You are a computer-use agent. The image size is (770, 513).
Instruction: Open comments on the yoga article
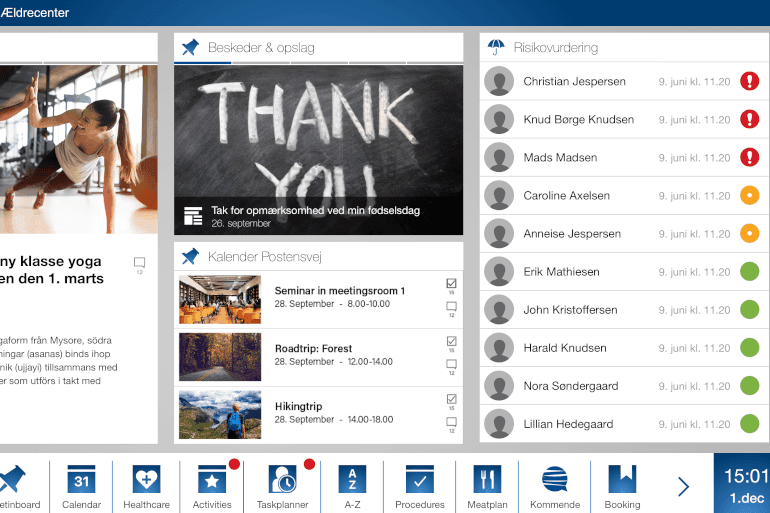click(139, 263)
